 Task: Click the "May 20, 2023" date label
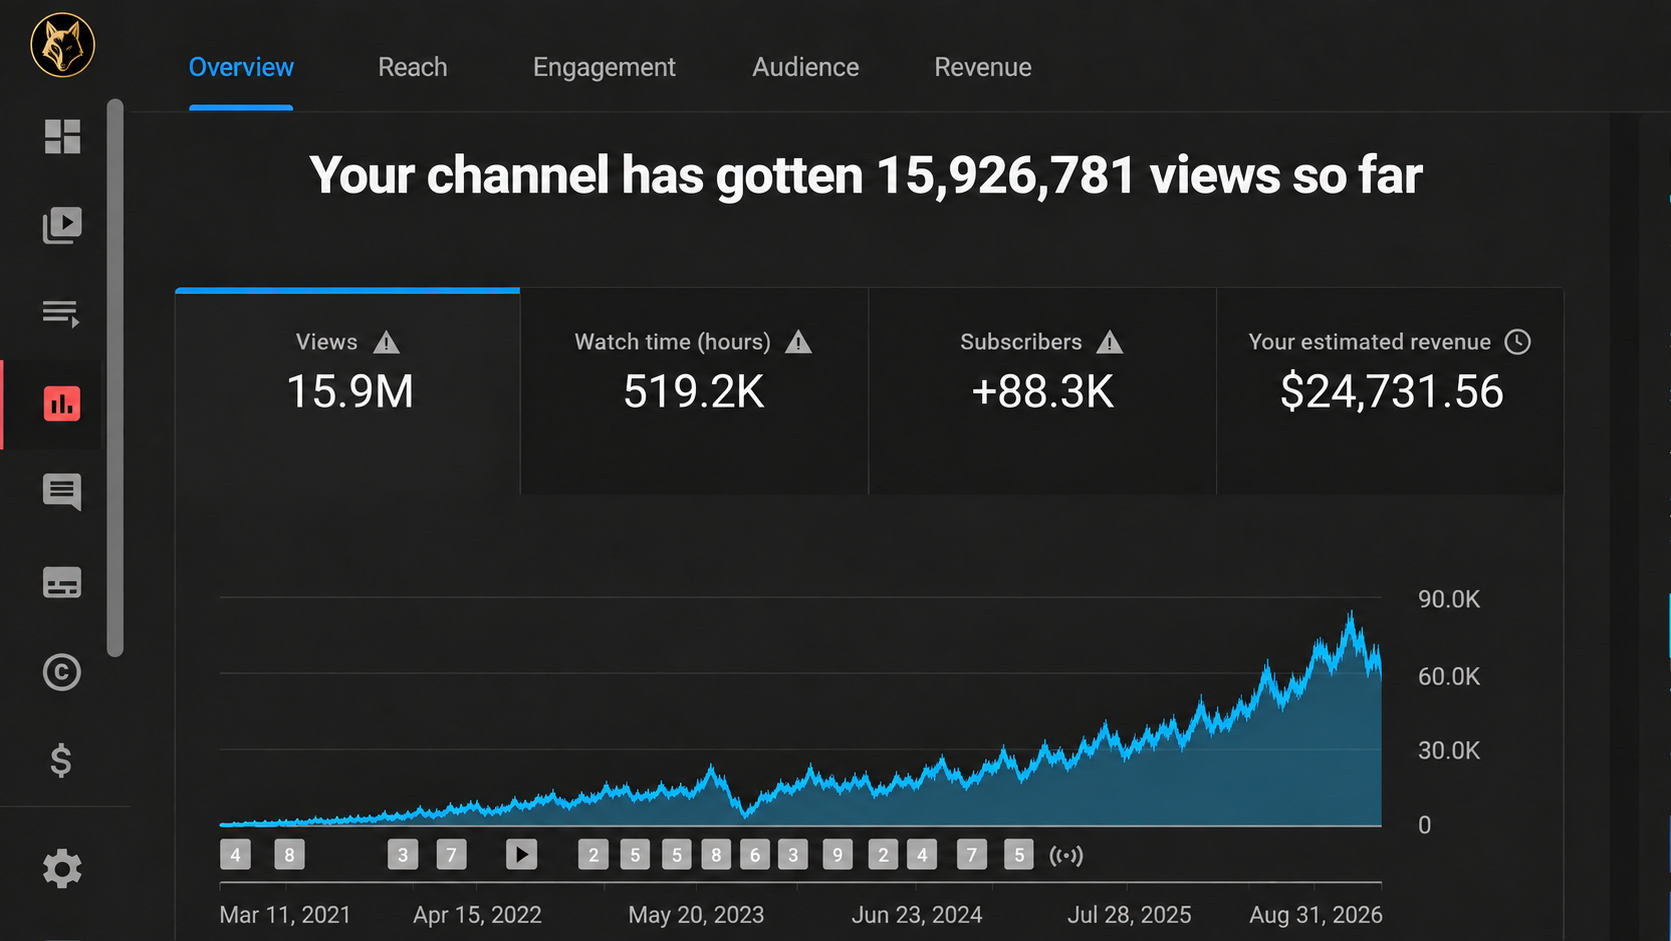(696, 915)
